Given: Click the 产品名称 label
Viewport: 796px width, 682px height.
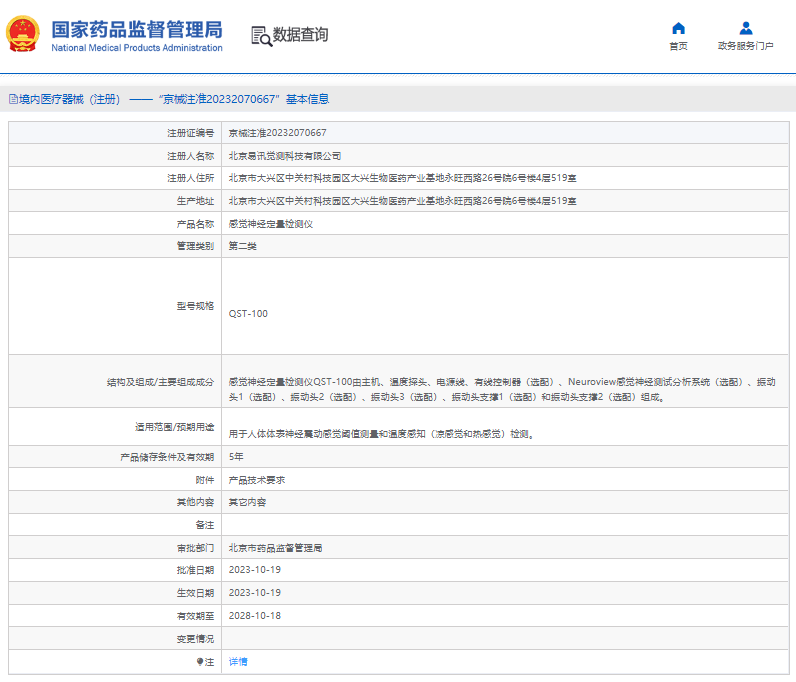Looking at the screenshot, I should click(195, 224).
